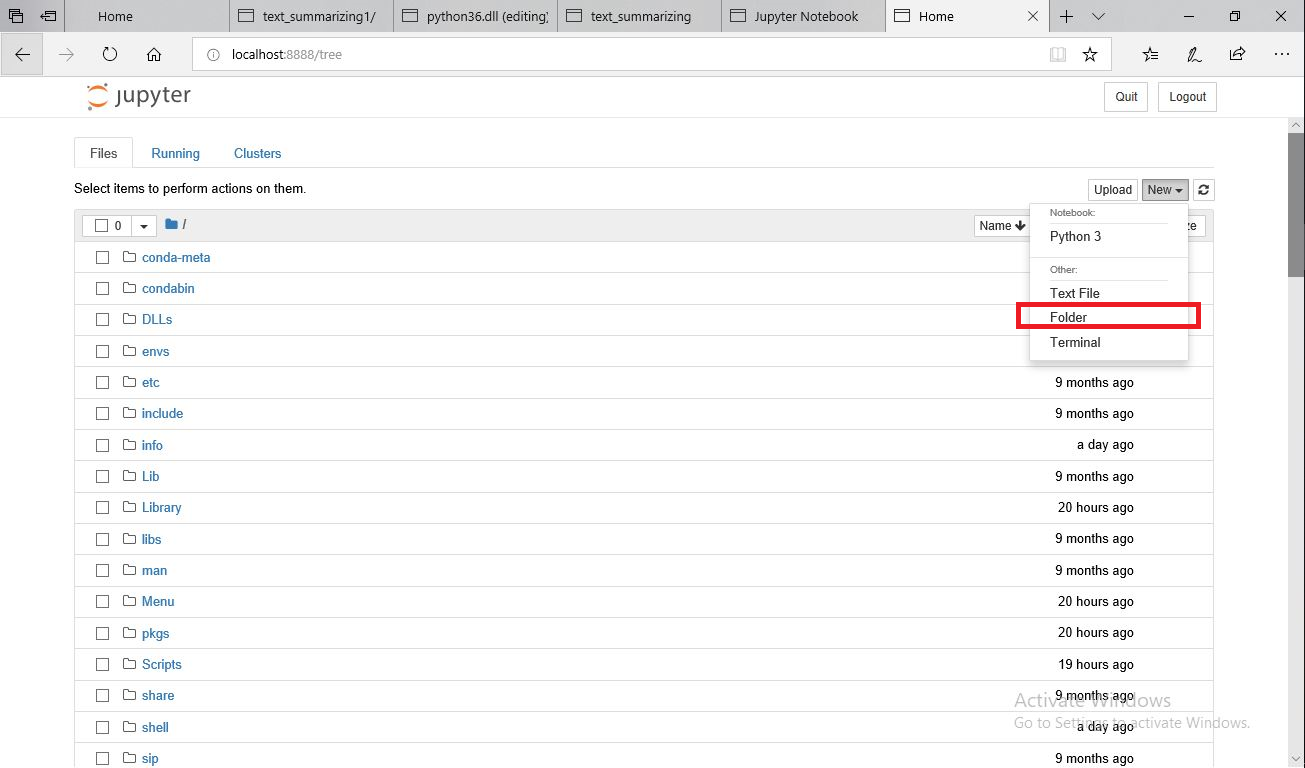The width and height of the screenshot is (1305, 768).
Task: Switch to the Running tab
Action: [175, 153]
